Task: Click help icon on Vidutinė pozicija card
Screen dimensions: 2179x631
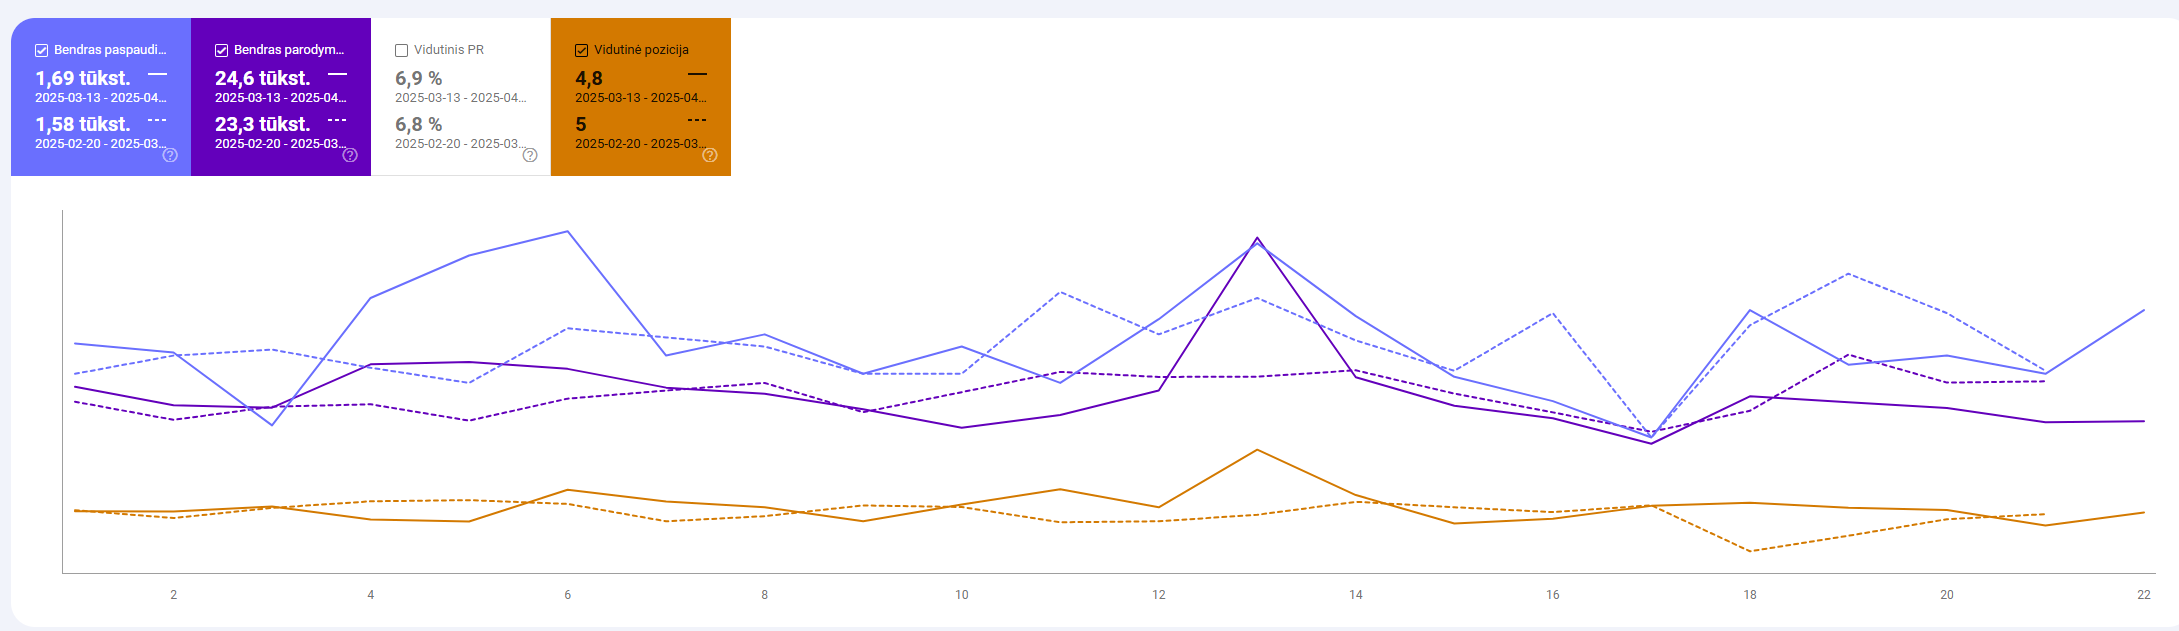Action: [x=710, y=155]
